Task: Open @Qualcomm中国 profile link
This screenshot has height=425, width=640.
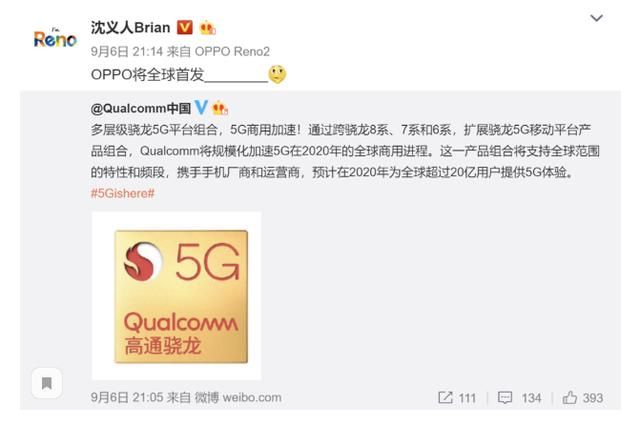Action: tap(140, 108)
